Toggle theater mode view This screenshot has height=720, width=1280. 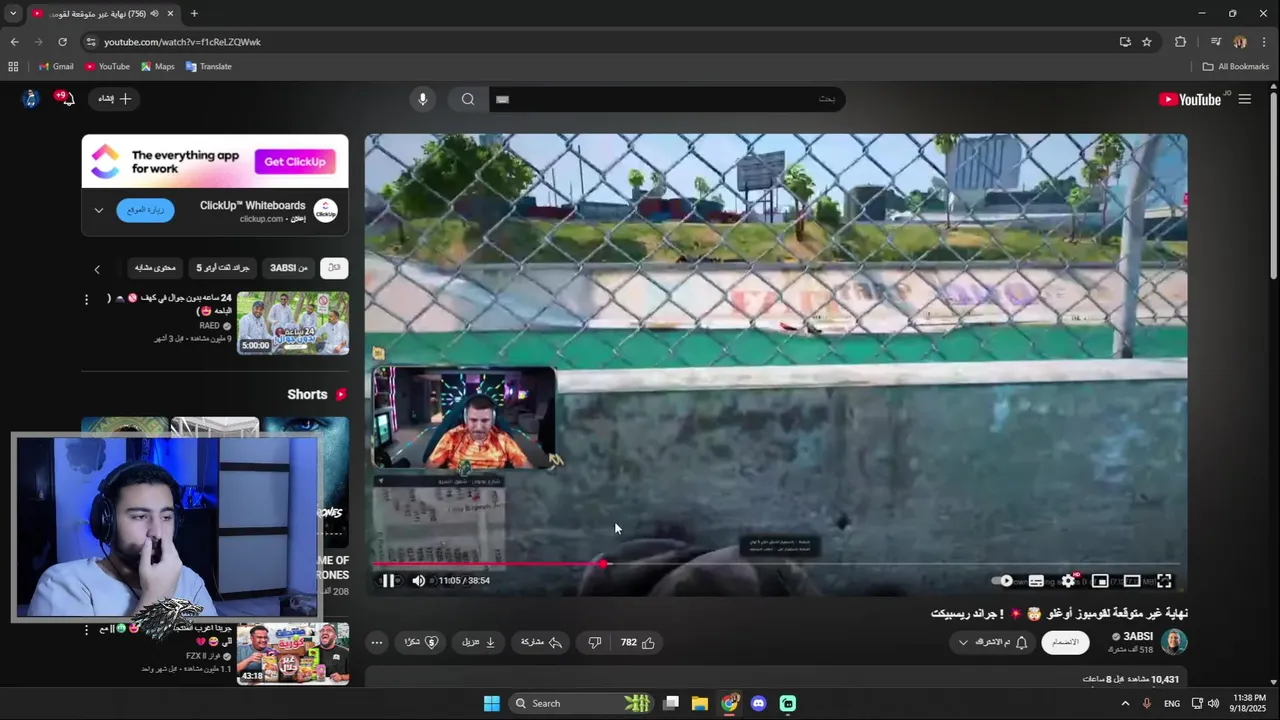coord(1132,580)
